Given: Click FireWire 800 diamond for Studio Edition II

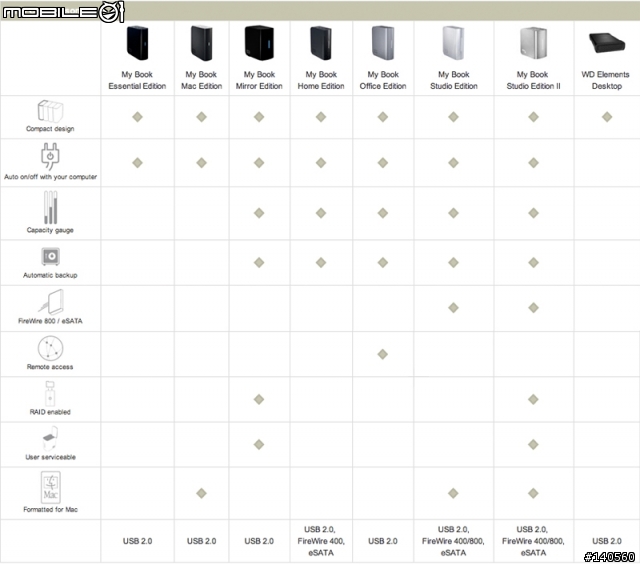Looking at the screenshot, I should coord(533,308).
